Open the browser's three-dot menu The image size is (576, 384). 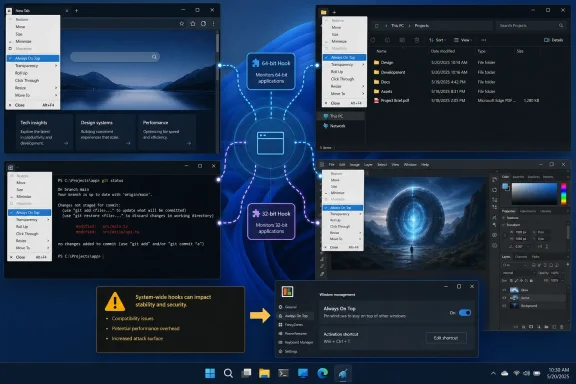(x=213, y=24)
